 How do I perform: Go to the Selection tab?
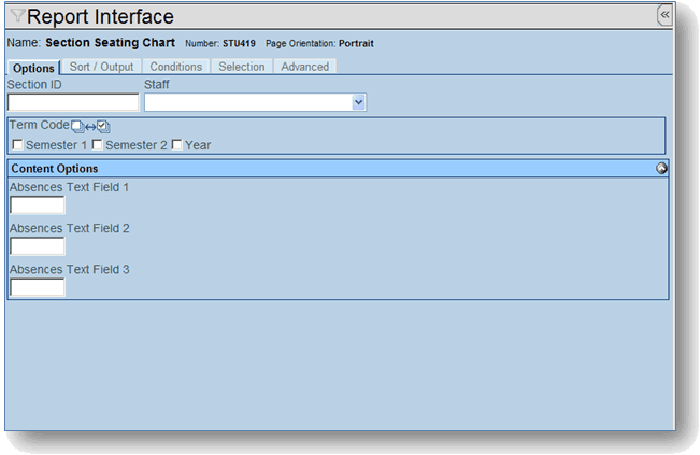pyautogui.click(x=241, y=67)
